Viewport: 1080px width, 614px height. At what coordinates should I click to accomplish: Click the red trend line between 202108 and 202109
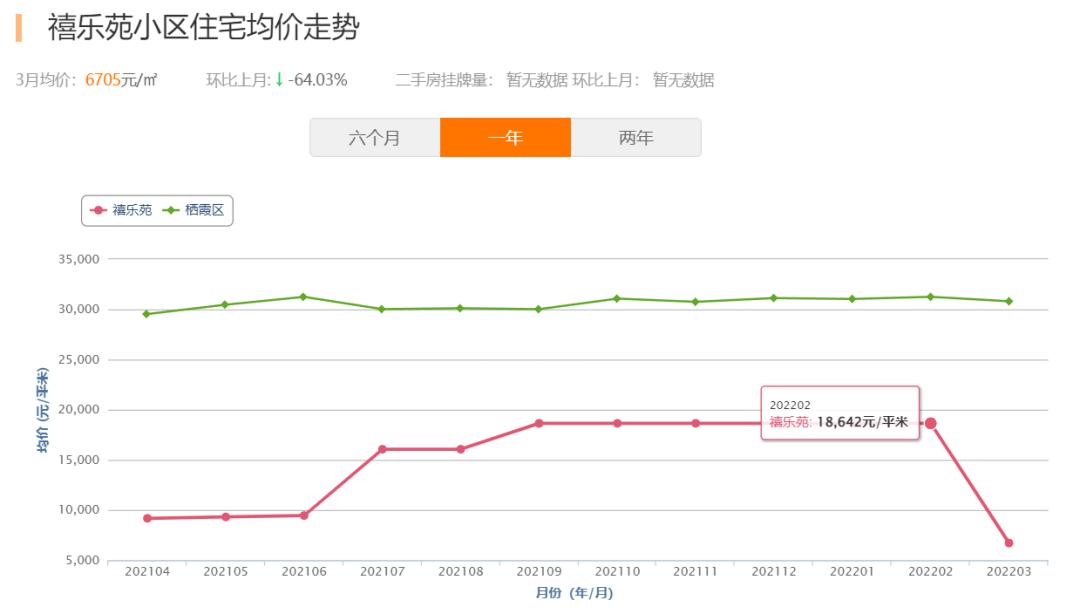pos(500,437)
